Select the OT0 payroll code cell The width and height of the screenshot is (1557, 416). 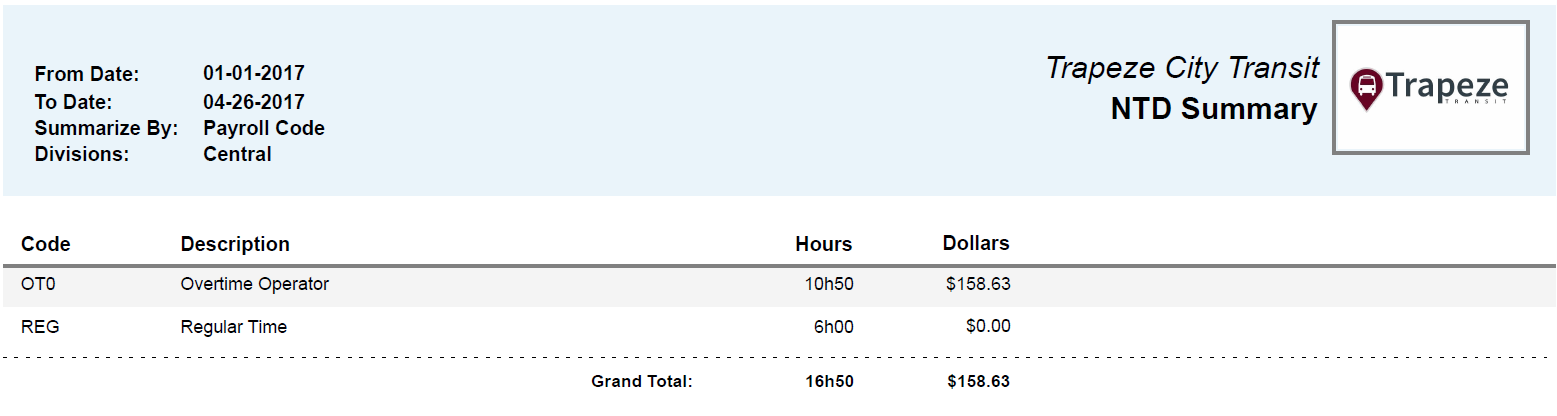38,284
